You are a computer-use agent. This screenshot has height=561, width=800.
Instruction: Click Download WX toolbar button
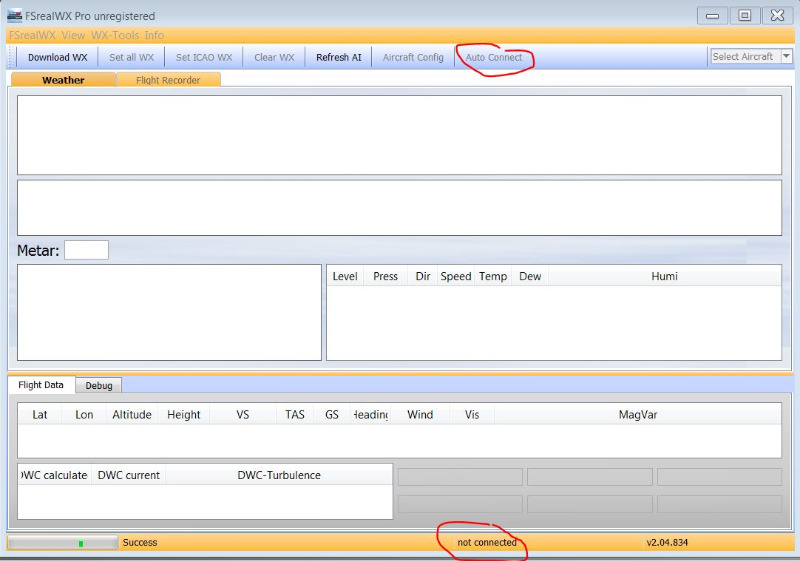click(58, 57)
